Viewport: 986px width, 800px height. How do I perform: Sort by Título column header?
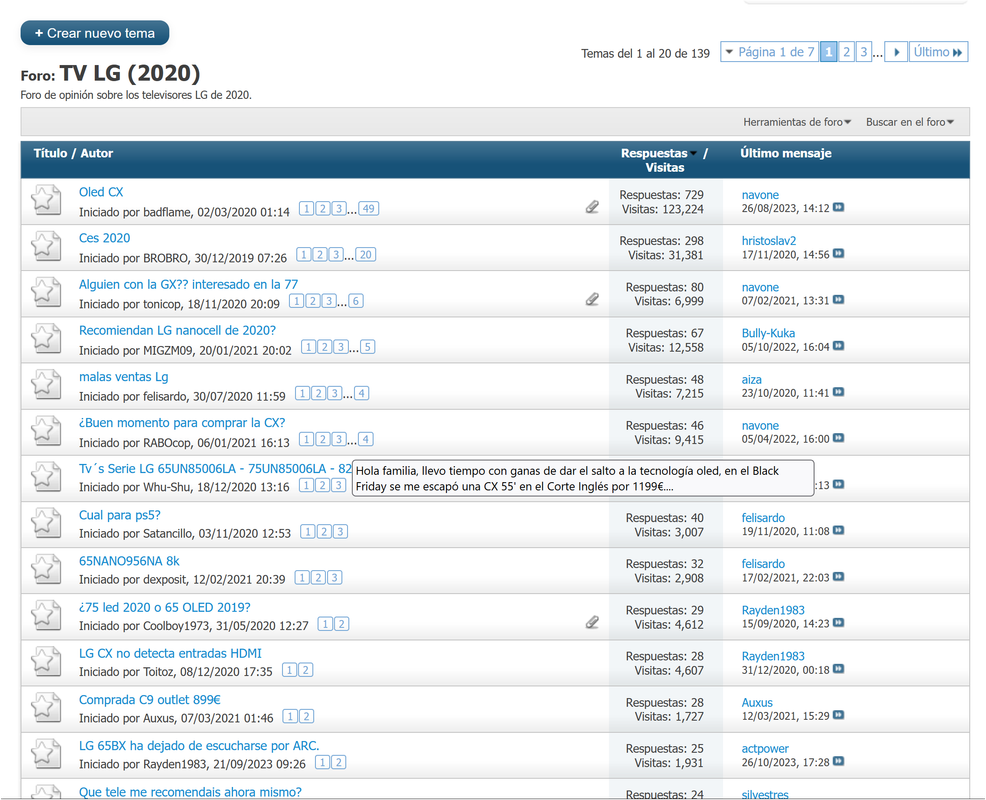pyautogui.click(x=50, y=153)
